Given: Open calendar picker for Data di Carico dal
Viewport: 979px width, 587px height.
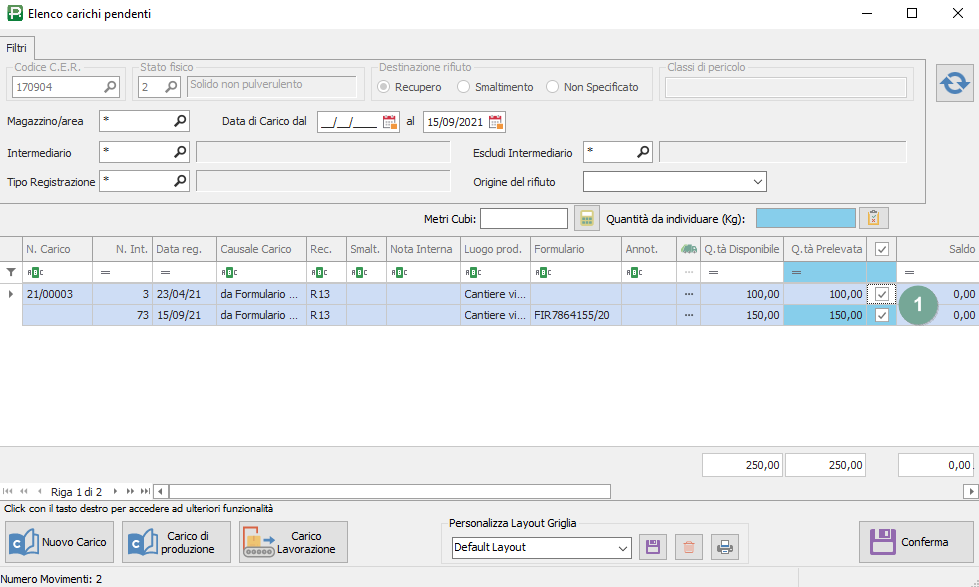Looking at the screenshot, I should point(390,122).
